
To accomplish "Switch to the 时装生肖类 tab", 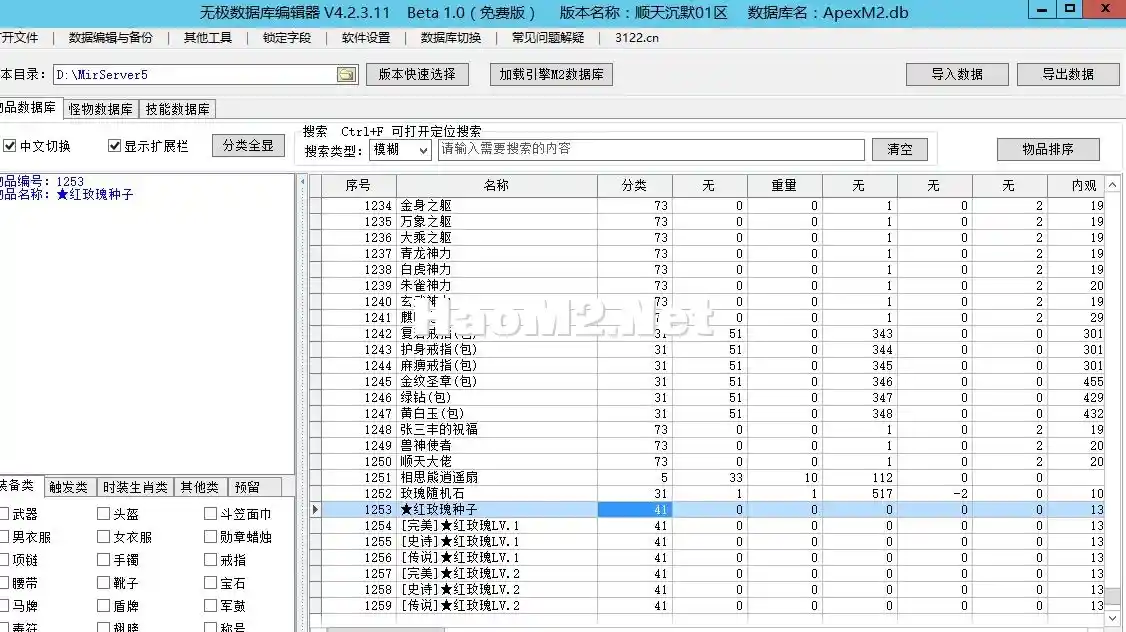I will [x=135, y=487].
